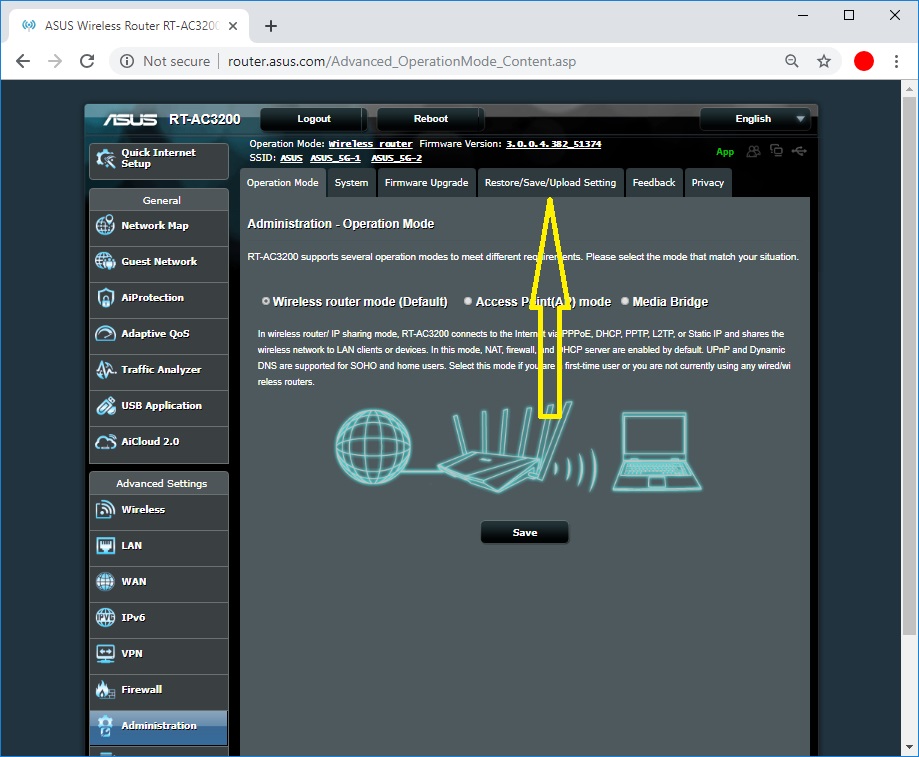Open the USB Application icon
This screenshot has width=919, height=757.
[x=105, y=405]
